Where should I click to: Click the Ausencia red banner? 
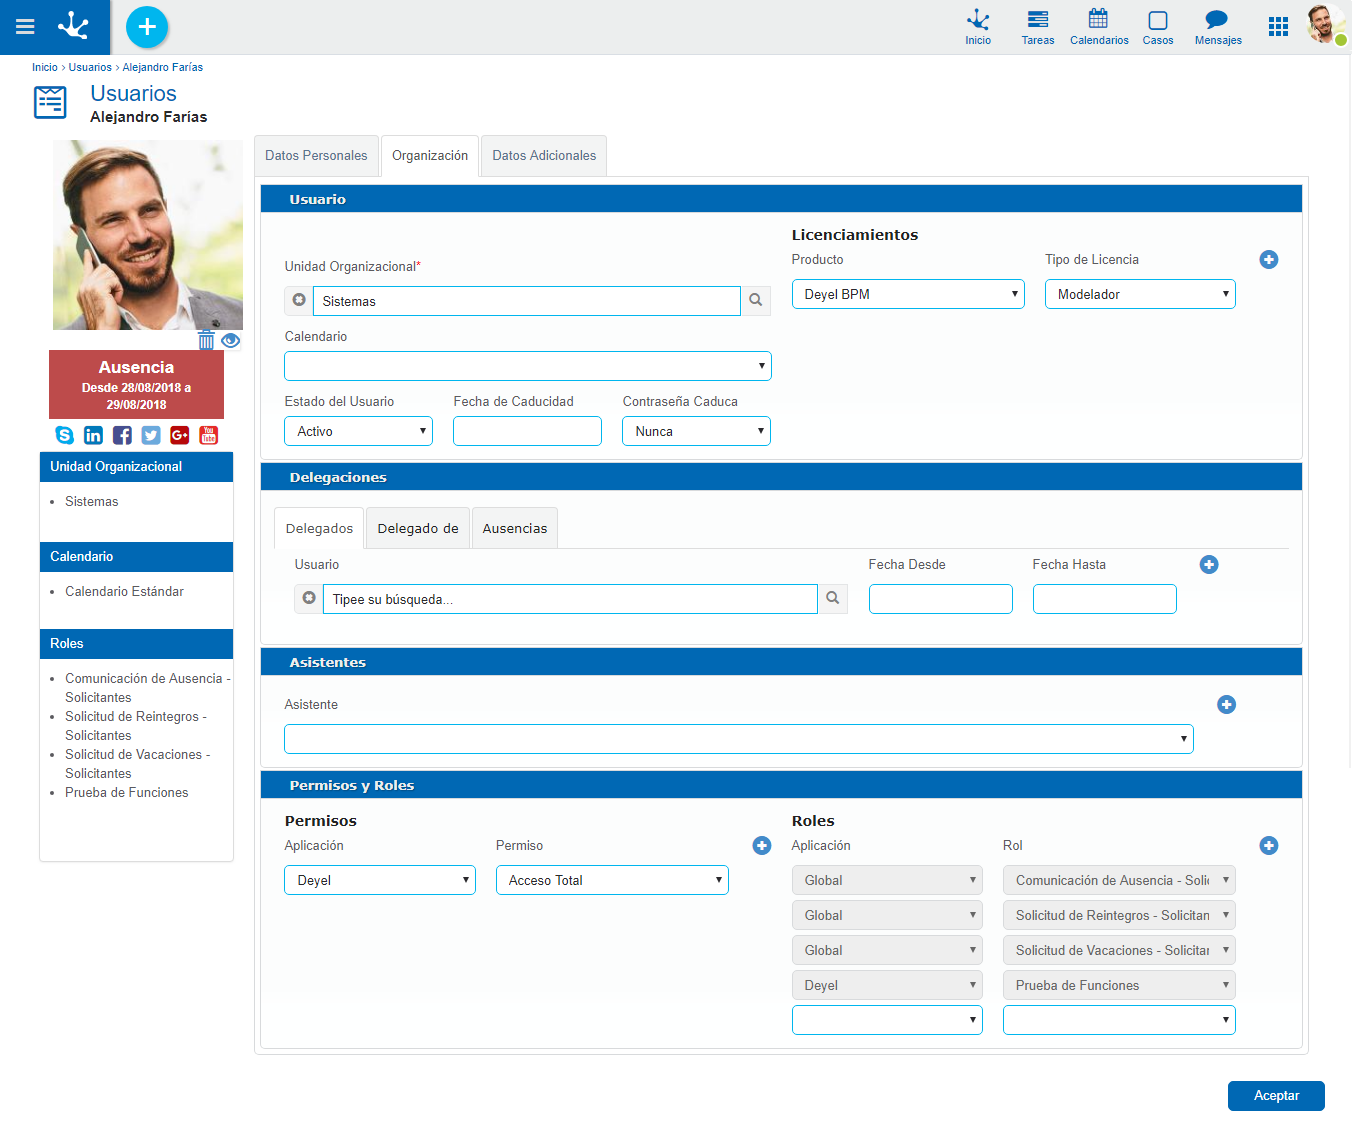[x=136, y=384]
